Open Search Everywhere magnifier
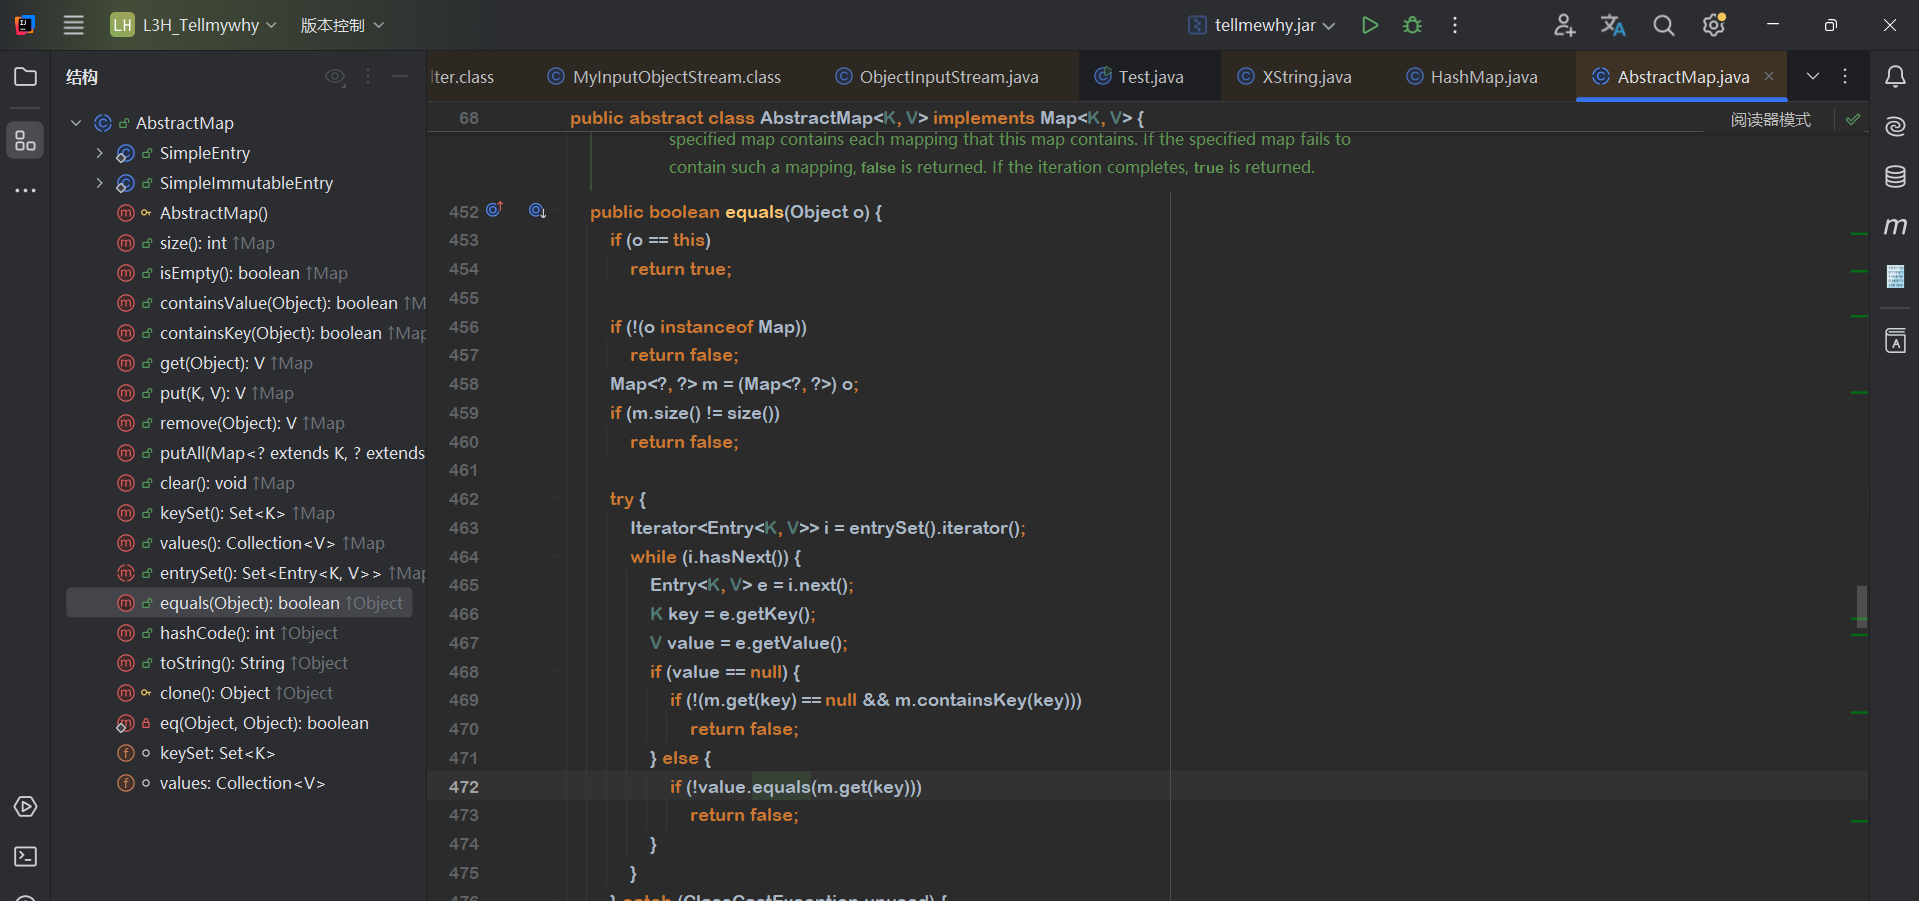Viewport: 1919px width, 901px height. 1663,25
